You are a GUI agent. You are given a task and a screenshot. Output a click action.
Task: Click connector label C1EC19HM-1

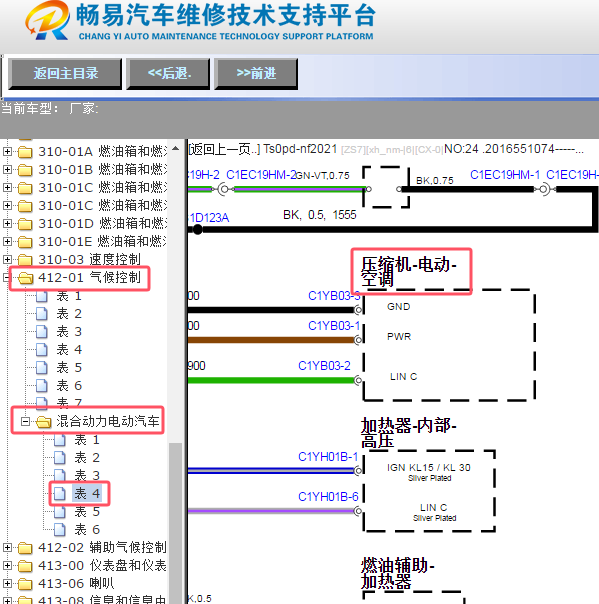coord(505,175)
